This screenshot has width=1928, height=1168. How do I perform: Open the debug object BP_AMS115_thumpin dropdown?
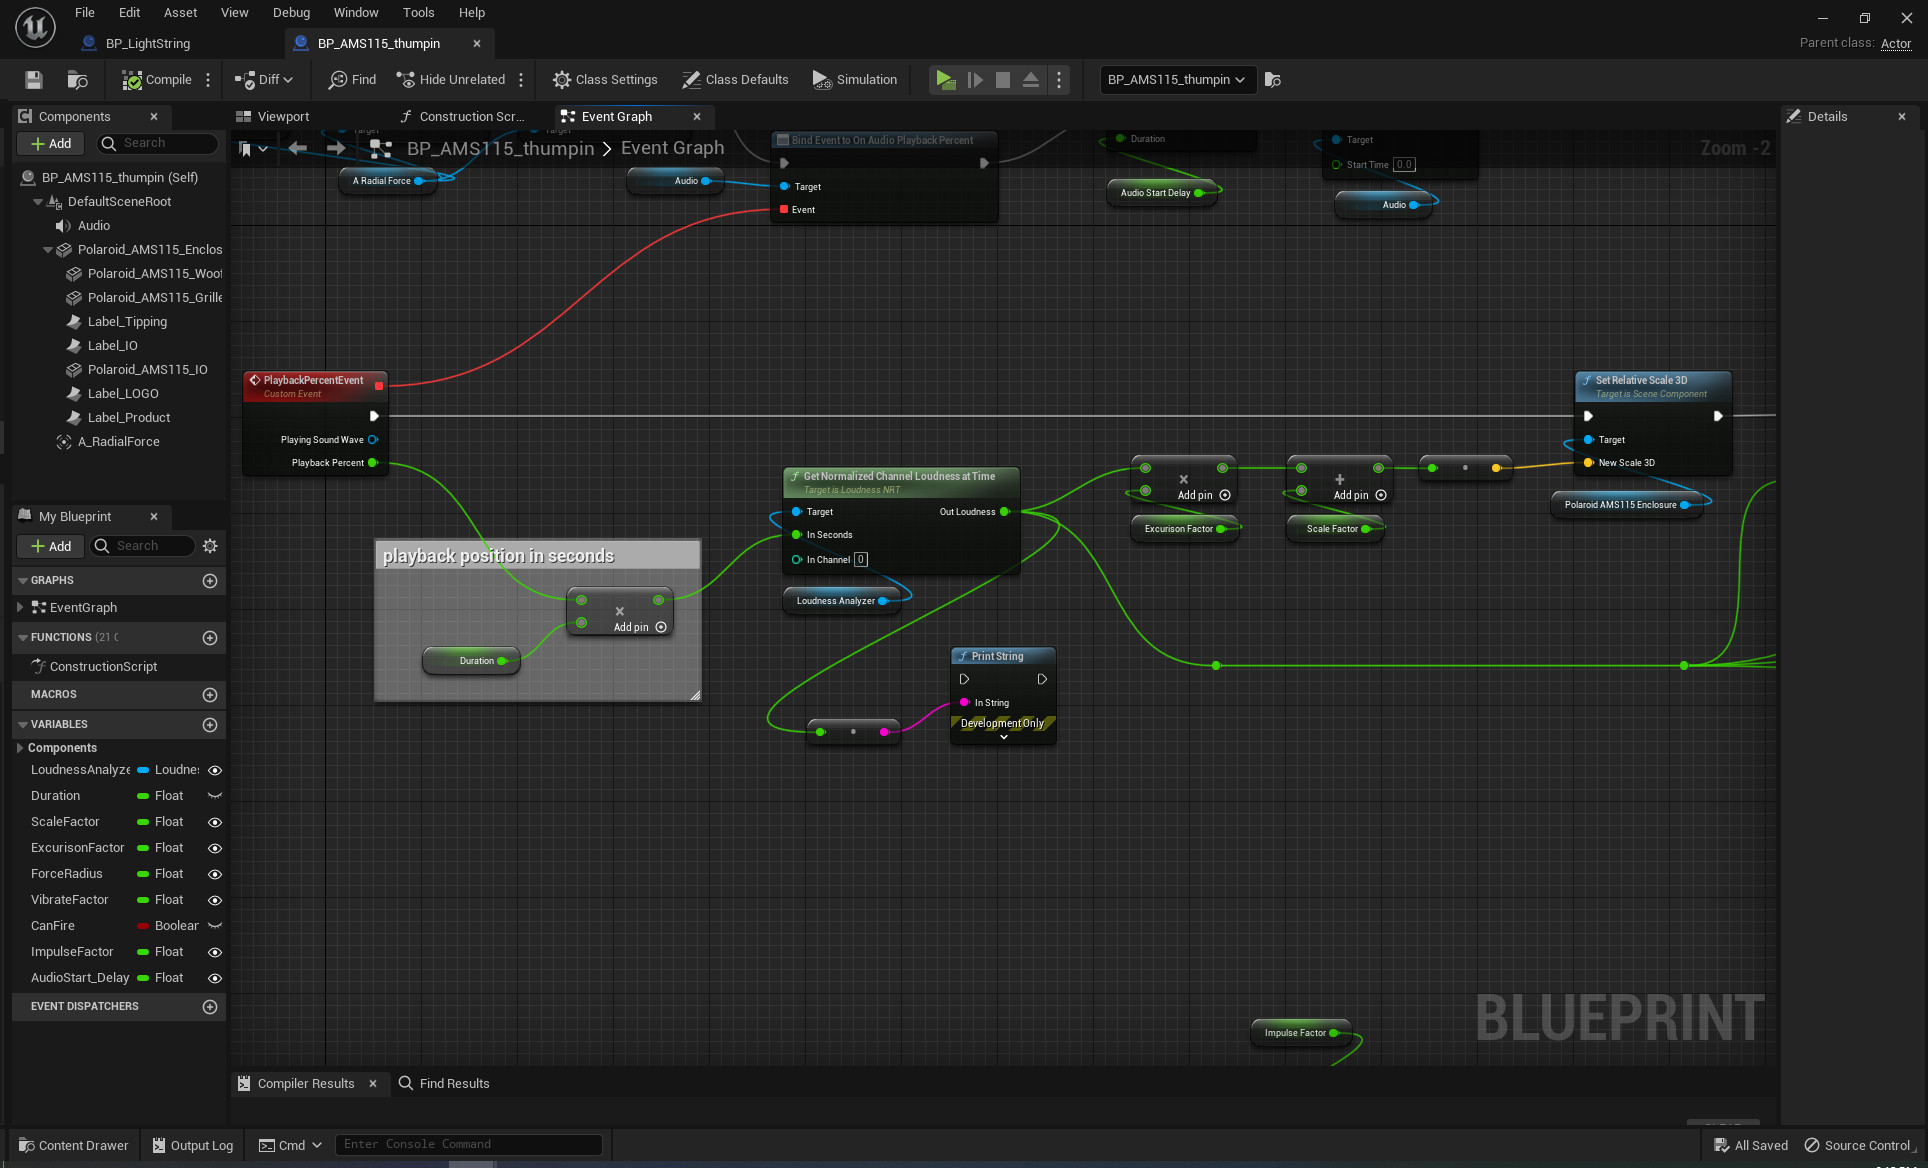[1177, 80]
